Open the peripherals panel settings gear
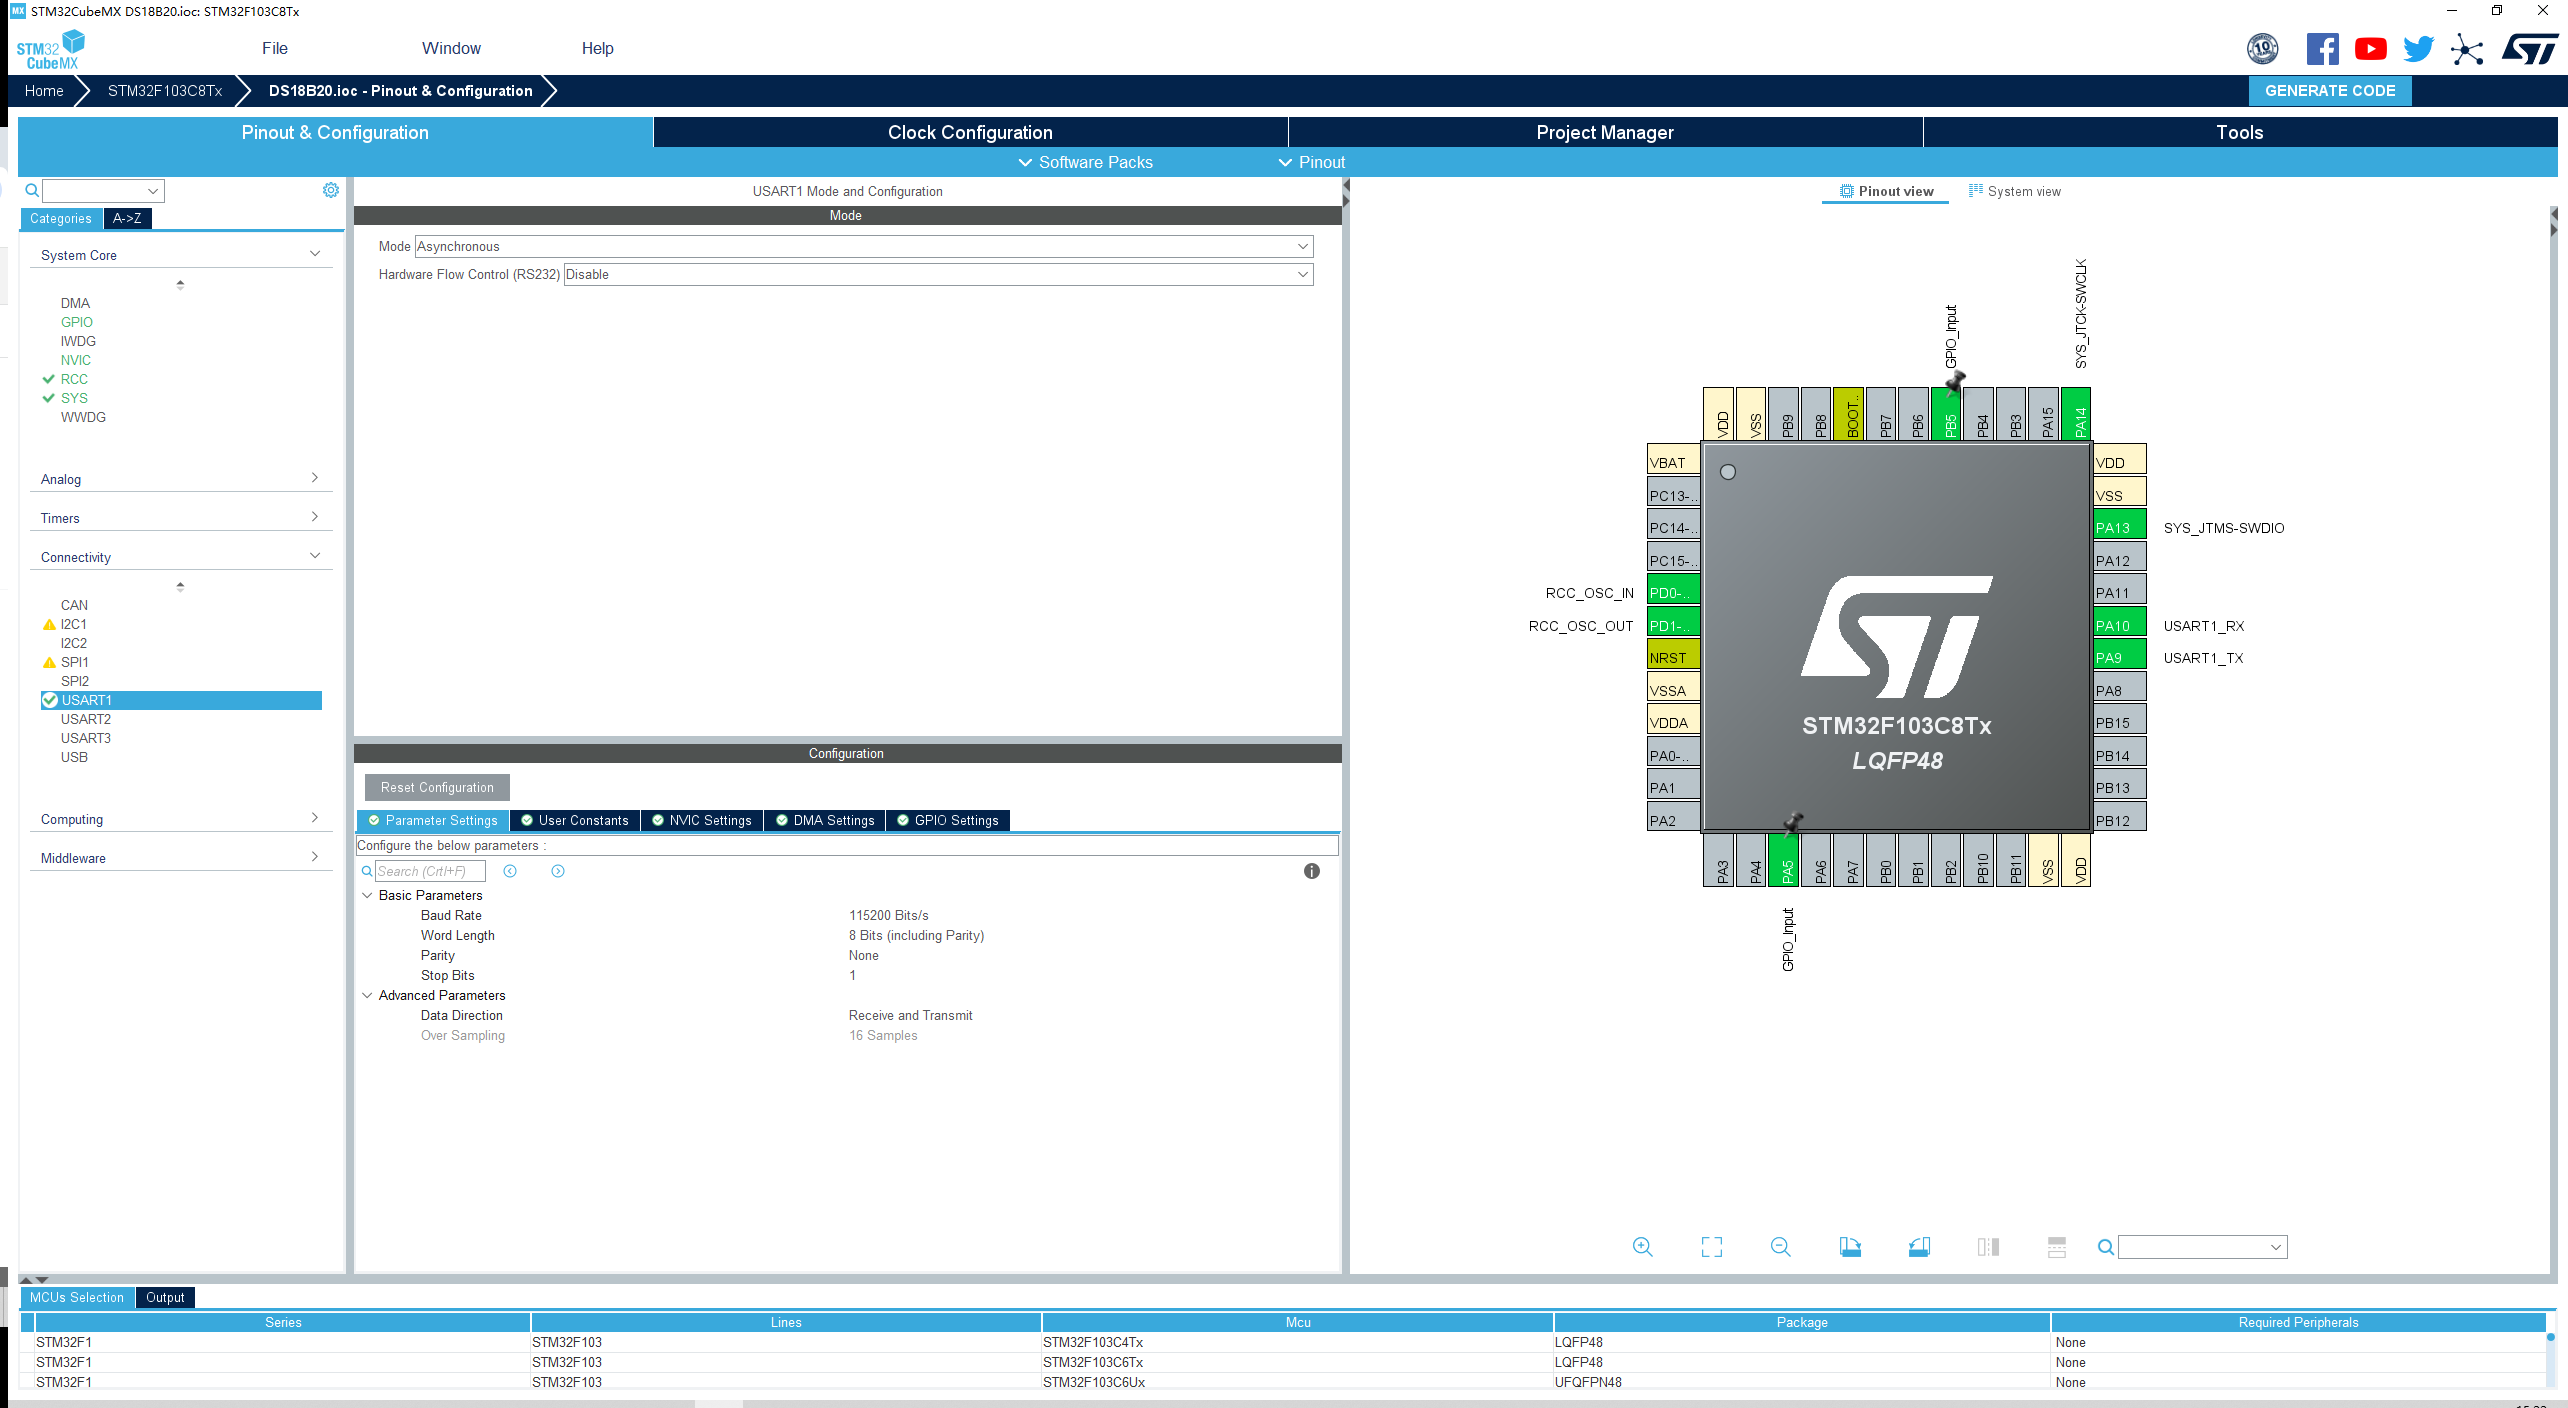This screenshot has width=2568, height=1408. point(330,190)
